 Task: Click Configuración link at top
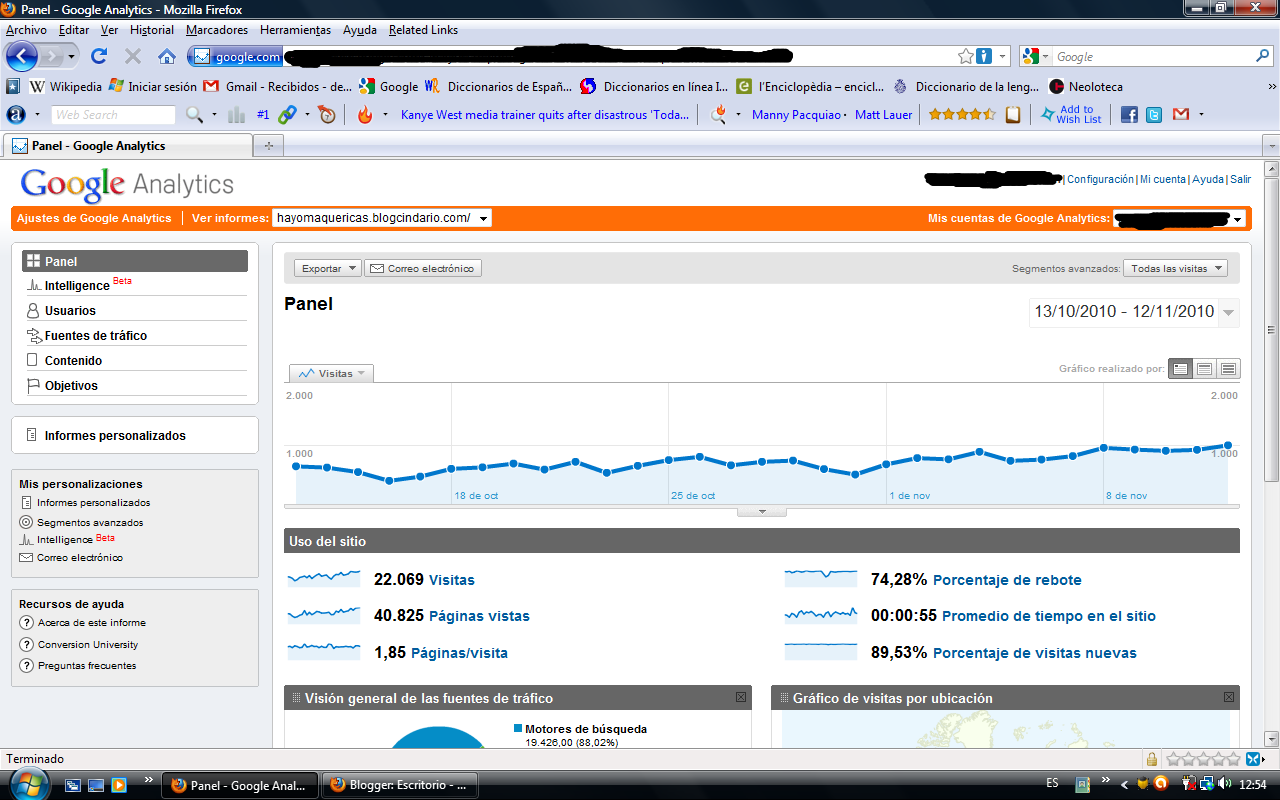coord(1100,179)
